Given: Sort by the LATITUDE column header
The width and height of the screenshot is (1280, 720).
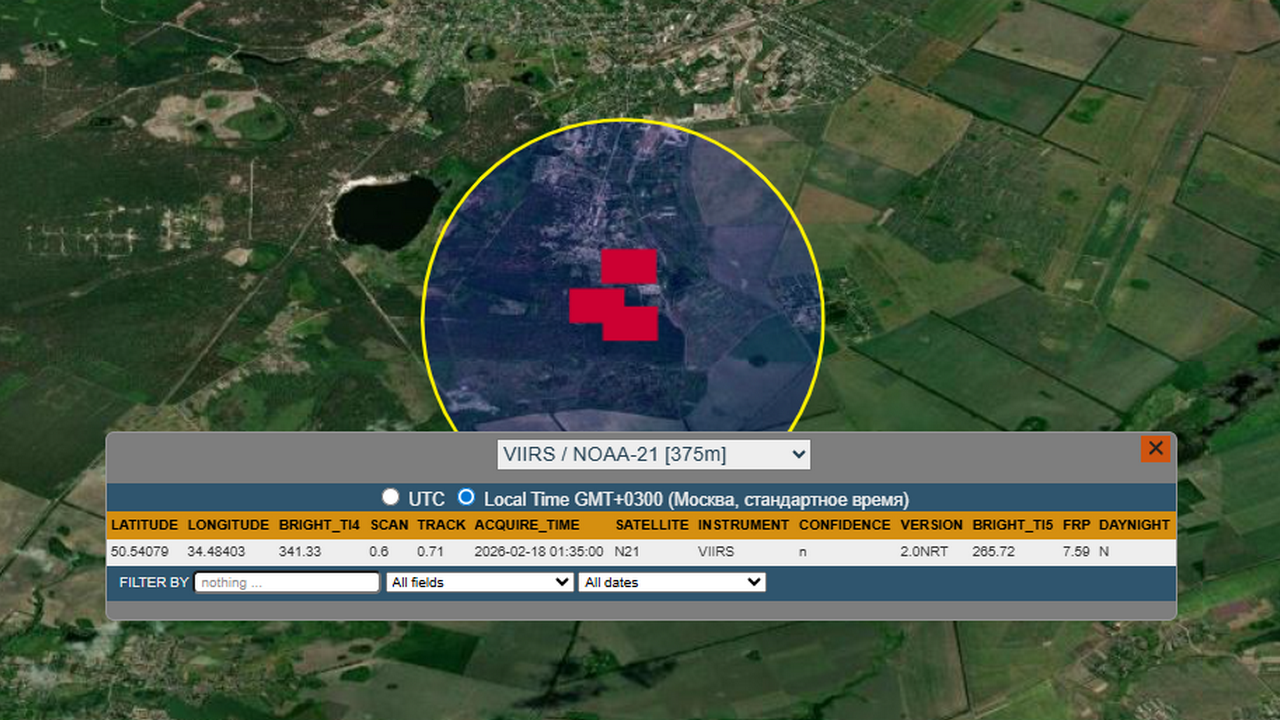Looking at the screenshot, I should [x=144, y=525].
